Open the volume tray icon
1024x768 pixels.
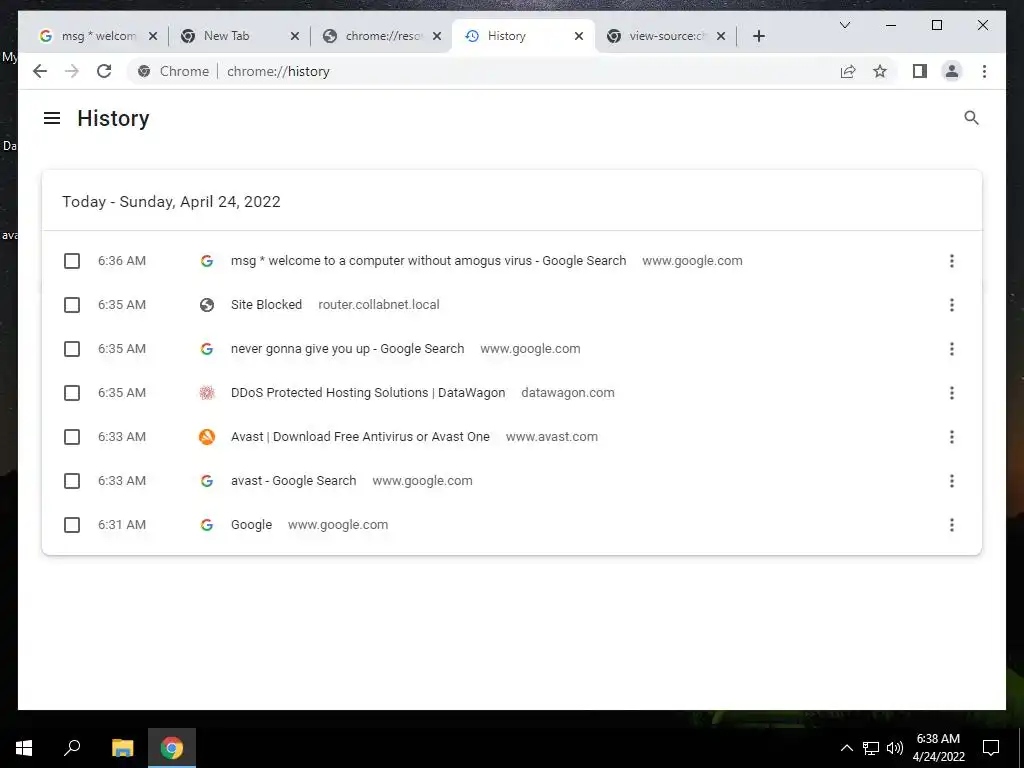(895, 748)
